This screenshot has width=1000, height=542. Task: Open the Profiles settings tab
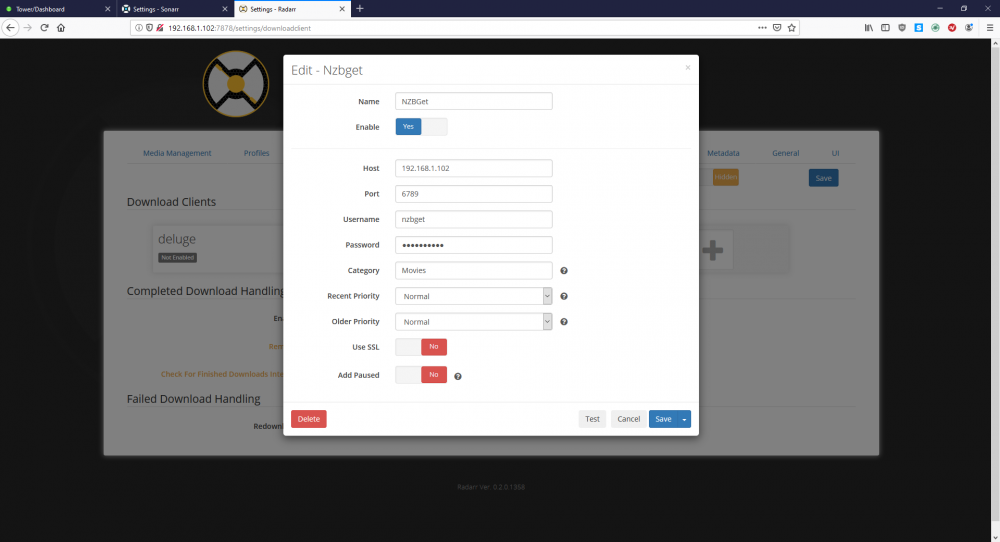coord(256,153)
